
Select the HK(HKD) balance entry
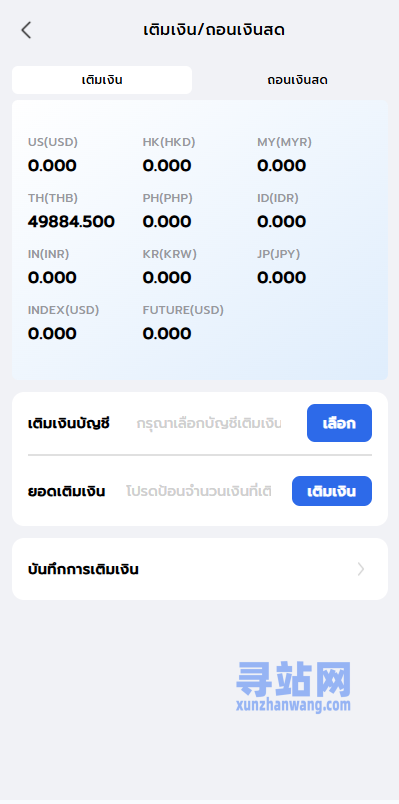(x=169, y=155)
